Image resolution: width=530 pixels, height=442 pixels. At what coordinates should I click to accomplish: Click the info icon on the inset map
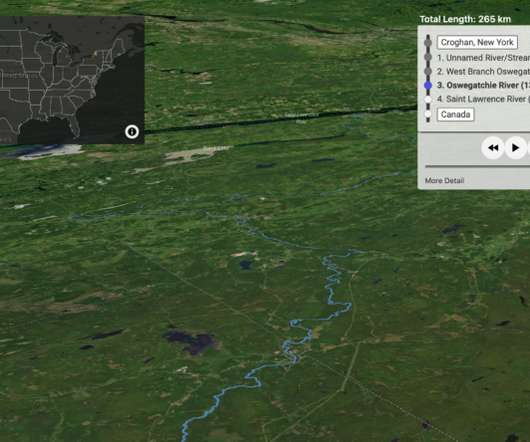coord(132,131)
